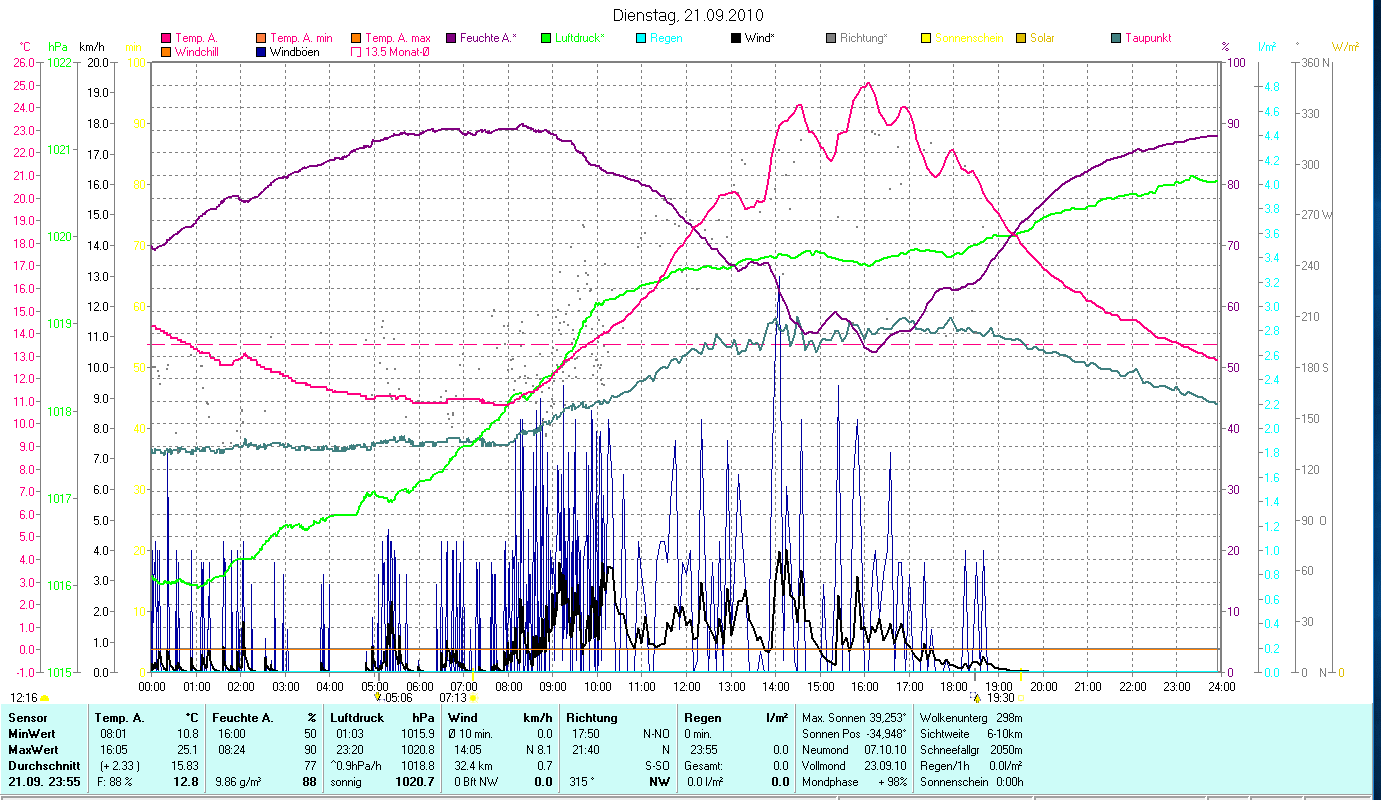1381x800 pixels.
Task: Click the black Wind* legend square
Action: (x=736, y=38)
